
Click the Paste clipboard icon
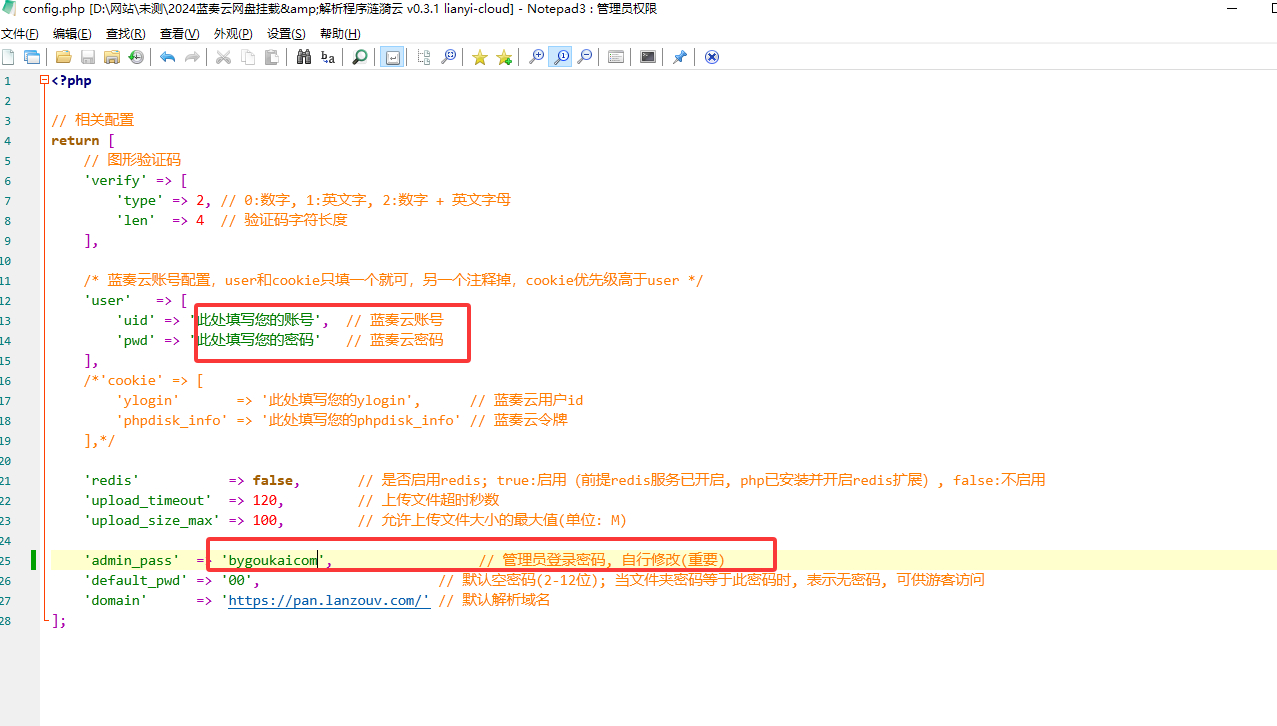coord(271,57)
